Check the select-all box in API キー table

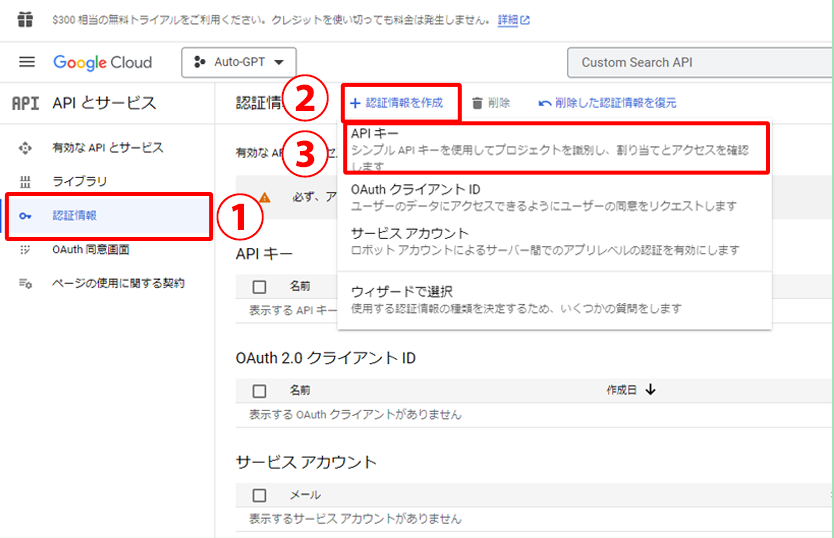pyautogui.click(x=260, y=286)
